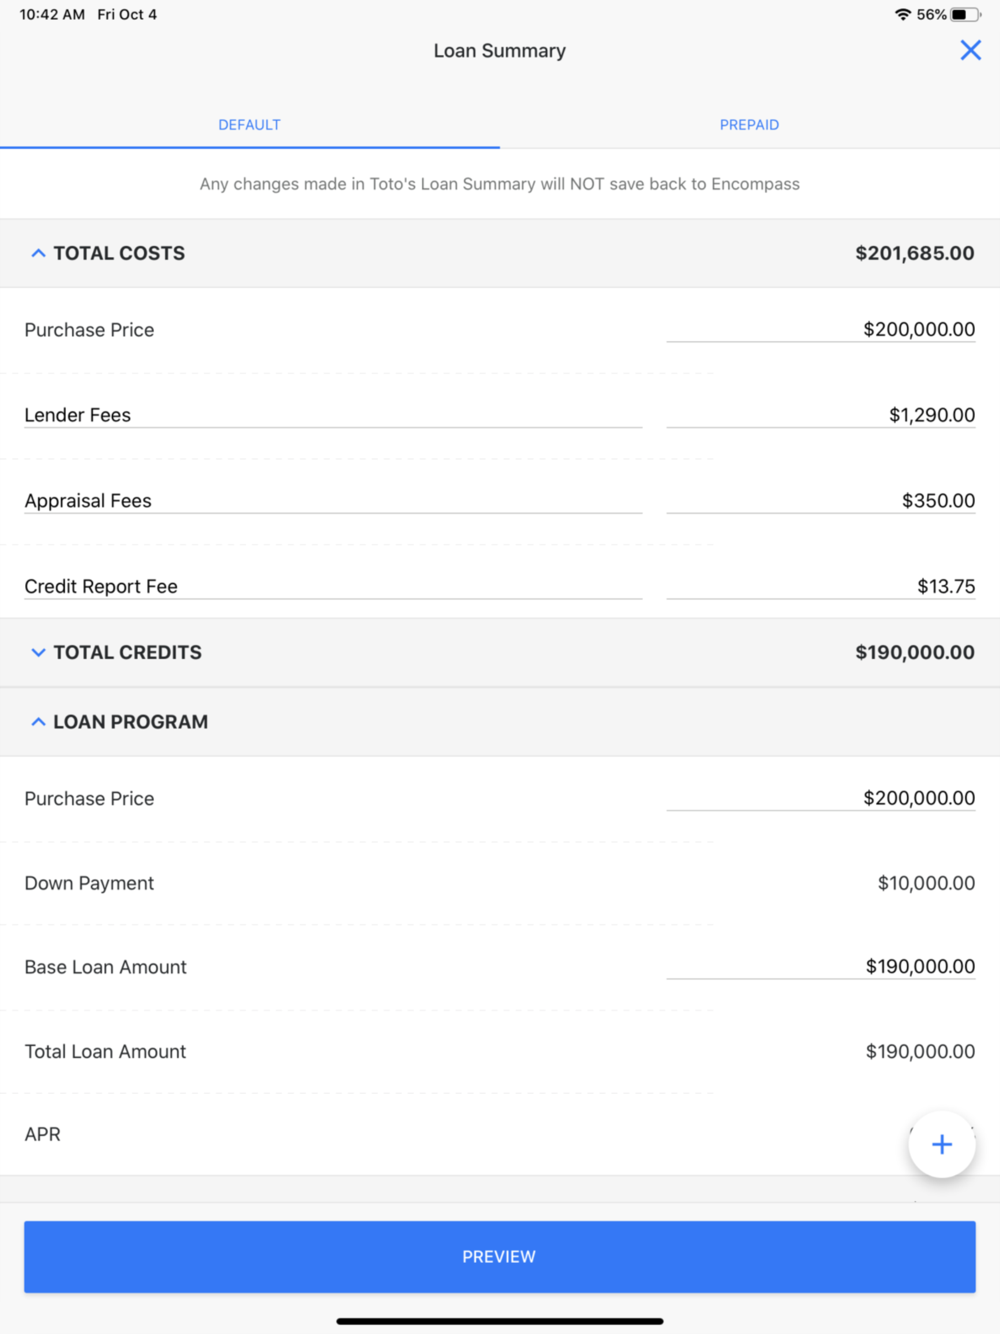
Task: Edit the Credit Report Fee amount $13.75
Action: tap(821, 586)
